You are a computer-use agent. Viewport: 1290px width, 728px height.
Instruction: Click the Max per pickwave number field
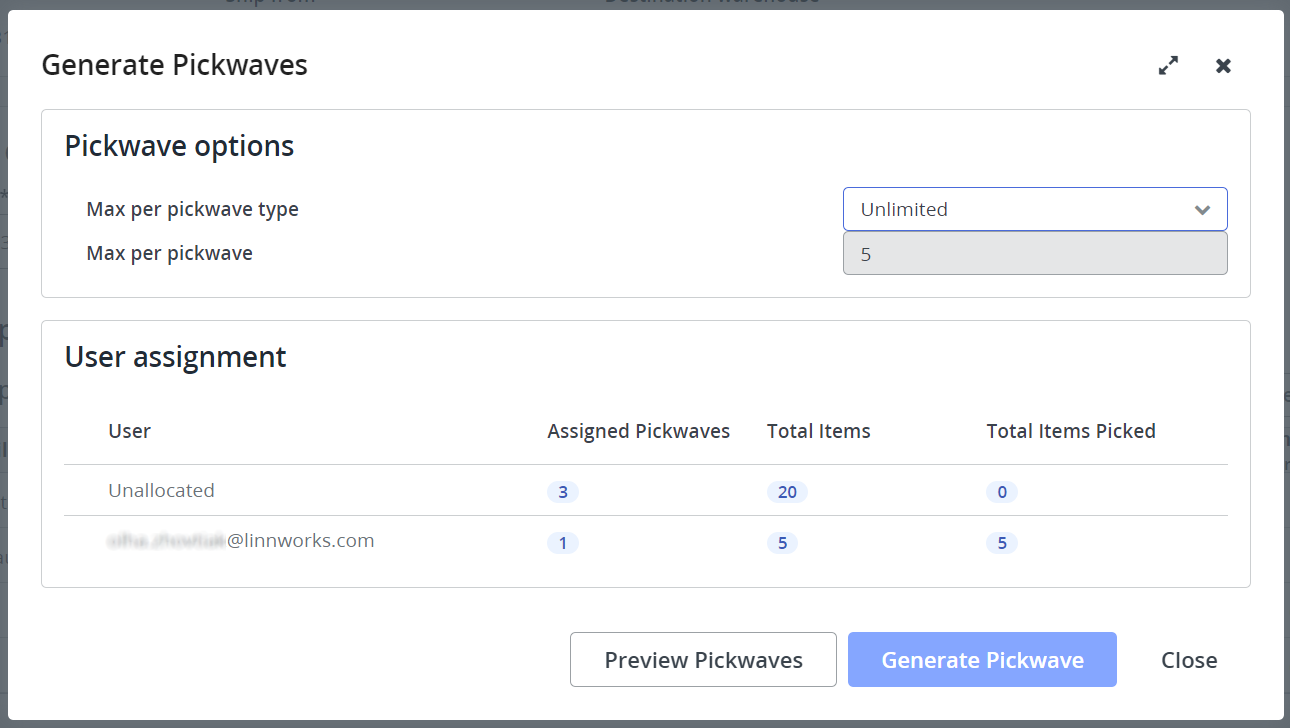1034,254
